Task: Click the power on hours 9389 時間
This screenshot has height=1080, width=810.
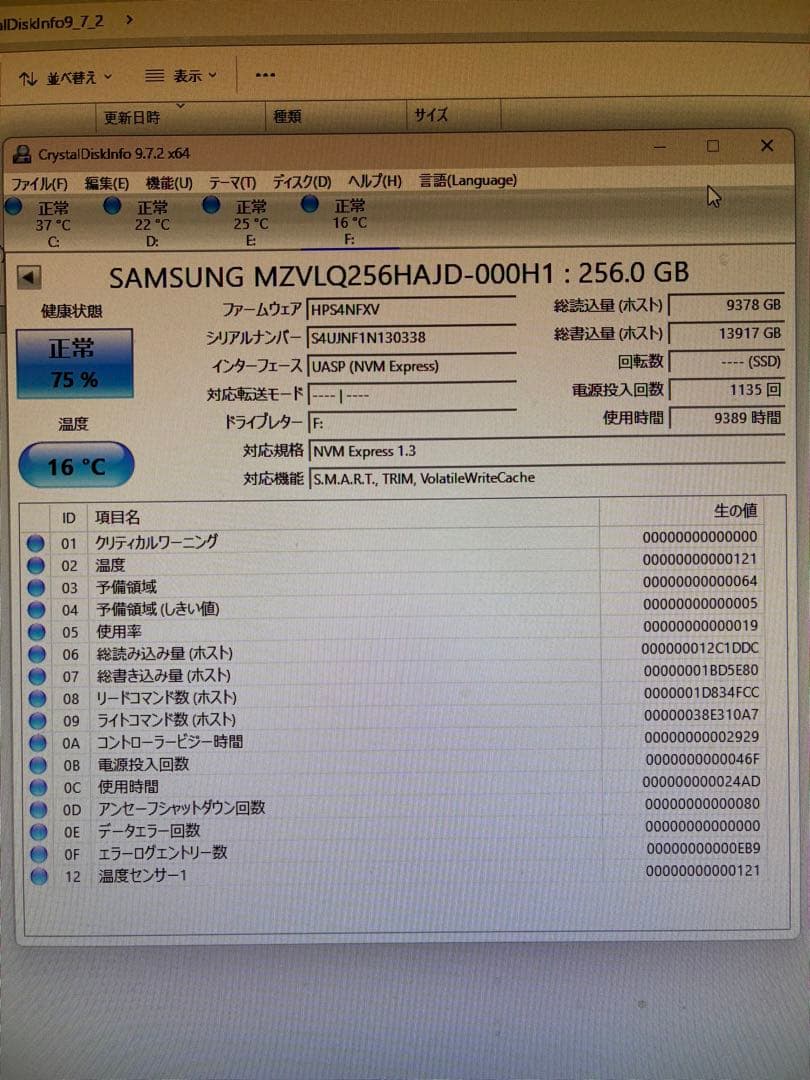Action: pos(727,417)
